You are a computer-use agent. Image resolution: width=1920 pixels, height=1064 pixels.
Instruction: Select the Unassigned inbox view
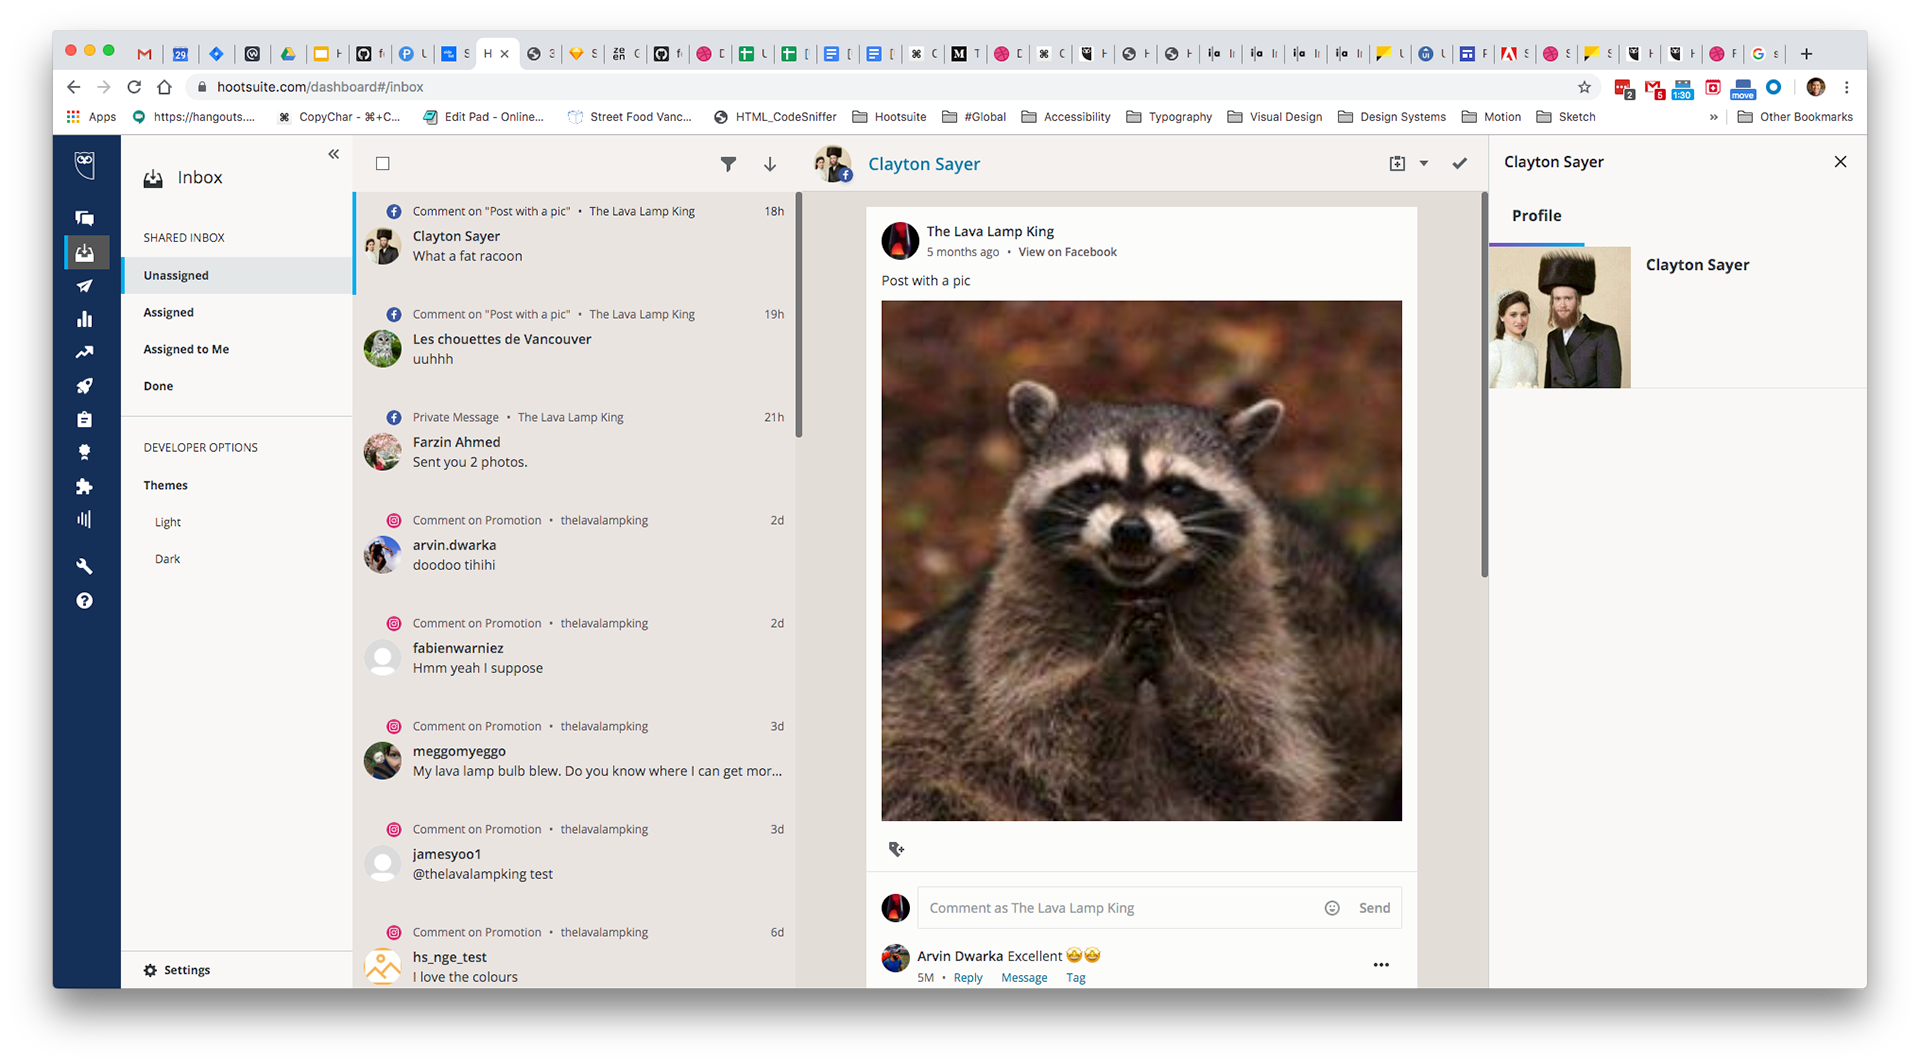click(238, 275)
